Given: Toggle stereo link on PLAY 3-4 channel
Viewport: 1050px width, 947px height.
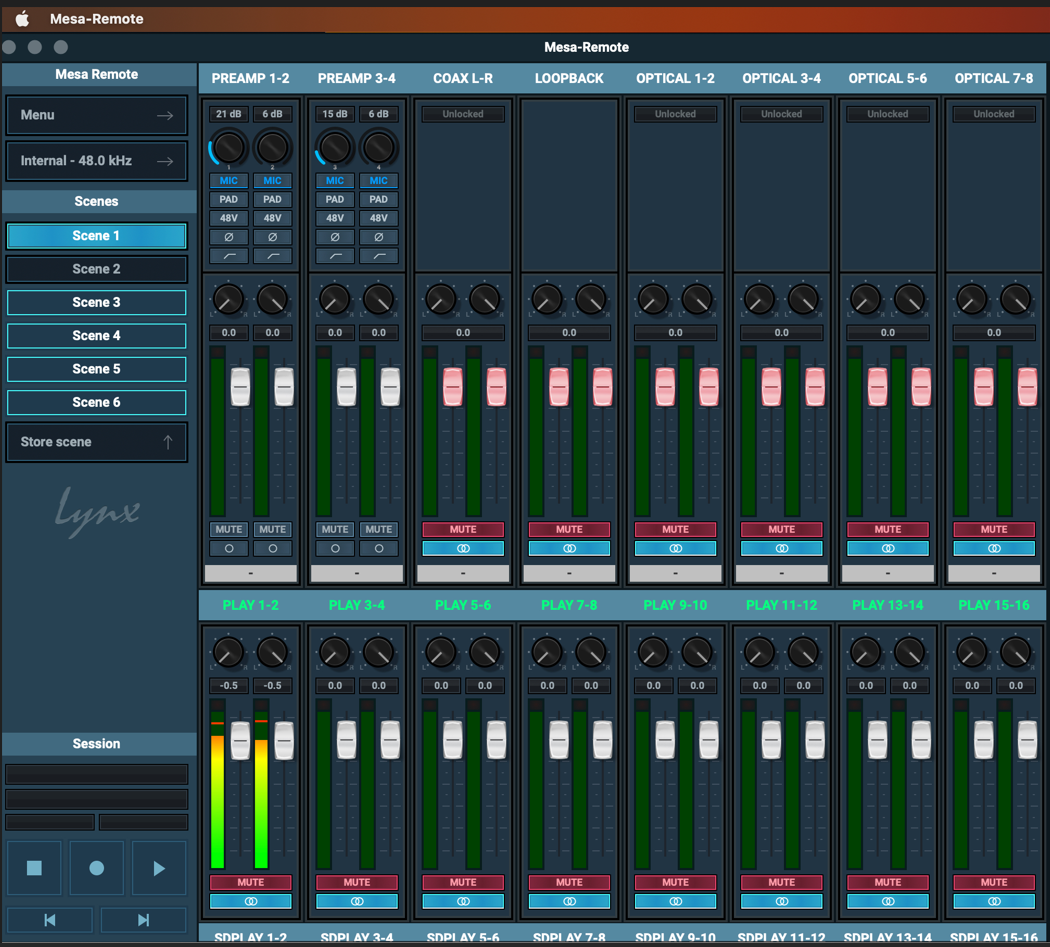Looking at the screenshot, I should (x=357, y=901).
